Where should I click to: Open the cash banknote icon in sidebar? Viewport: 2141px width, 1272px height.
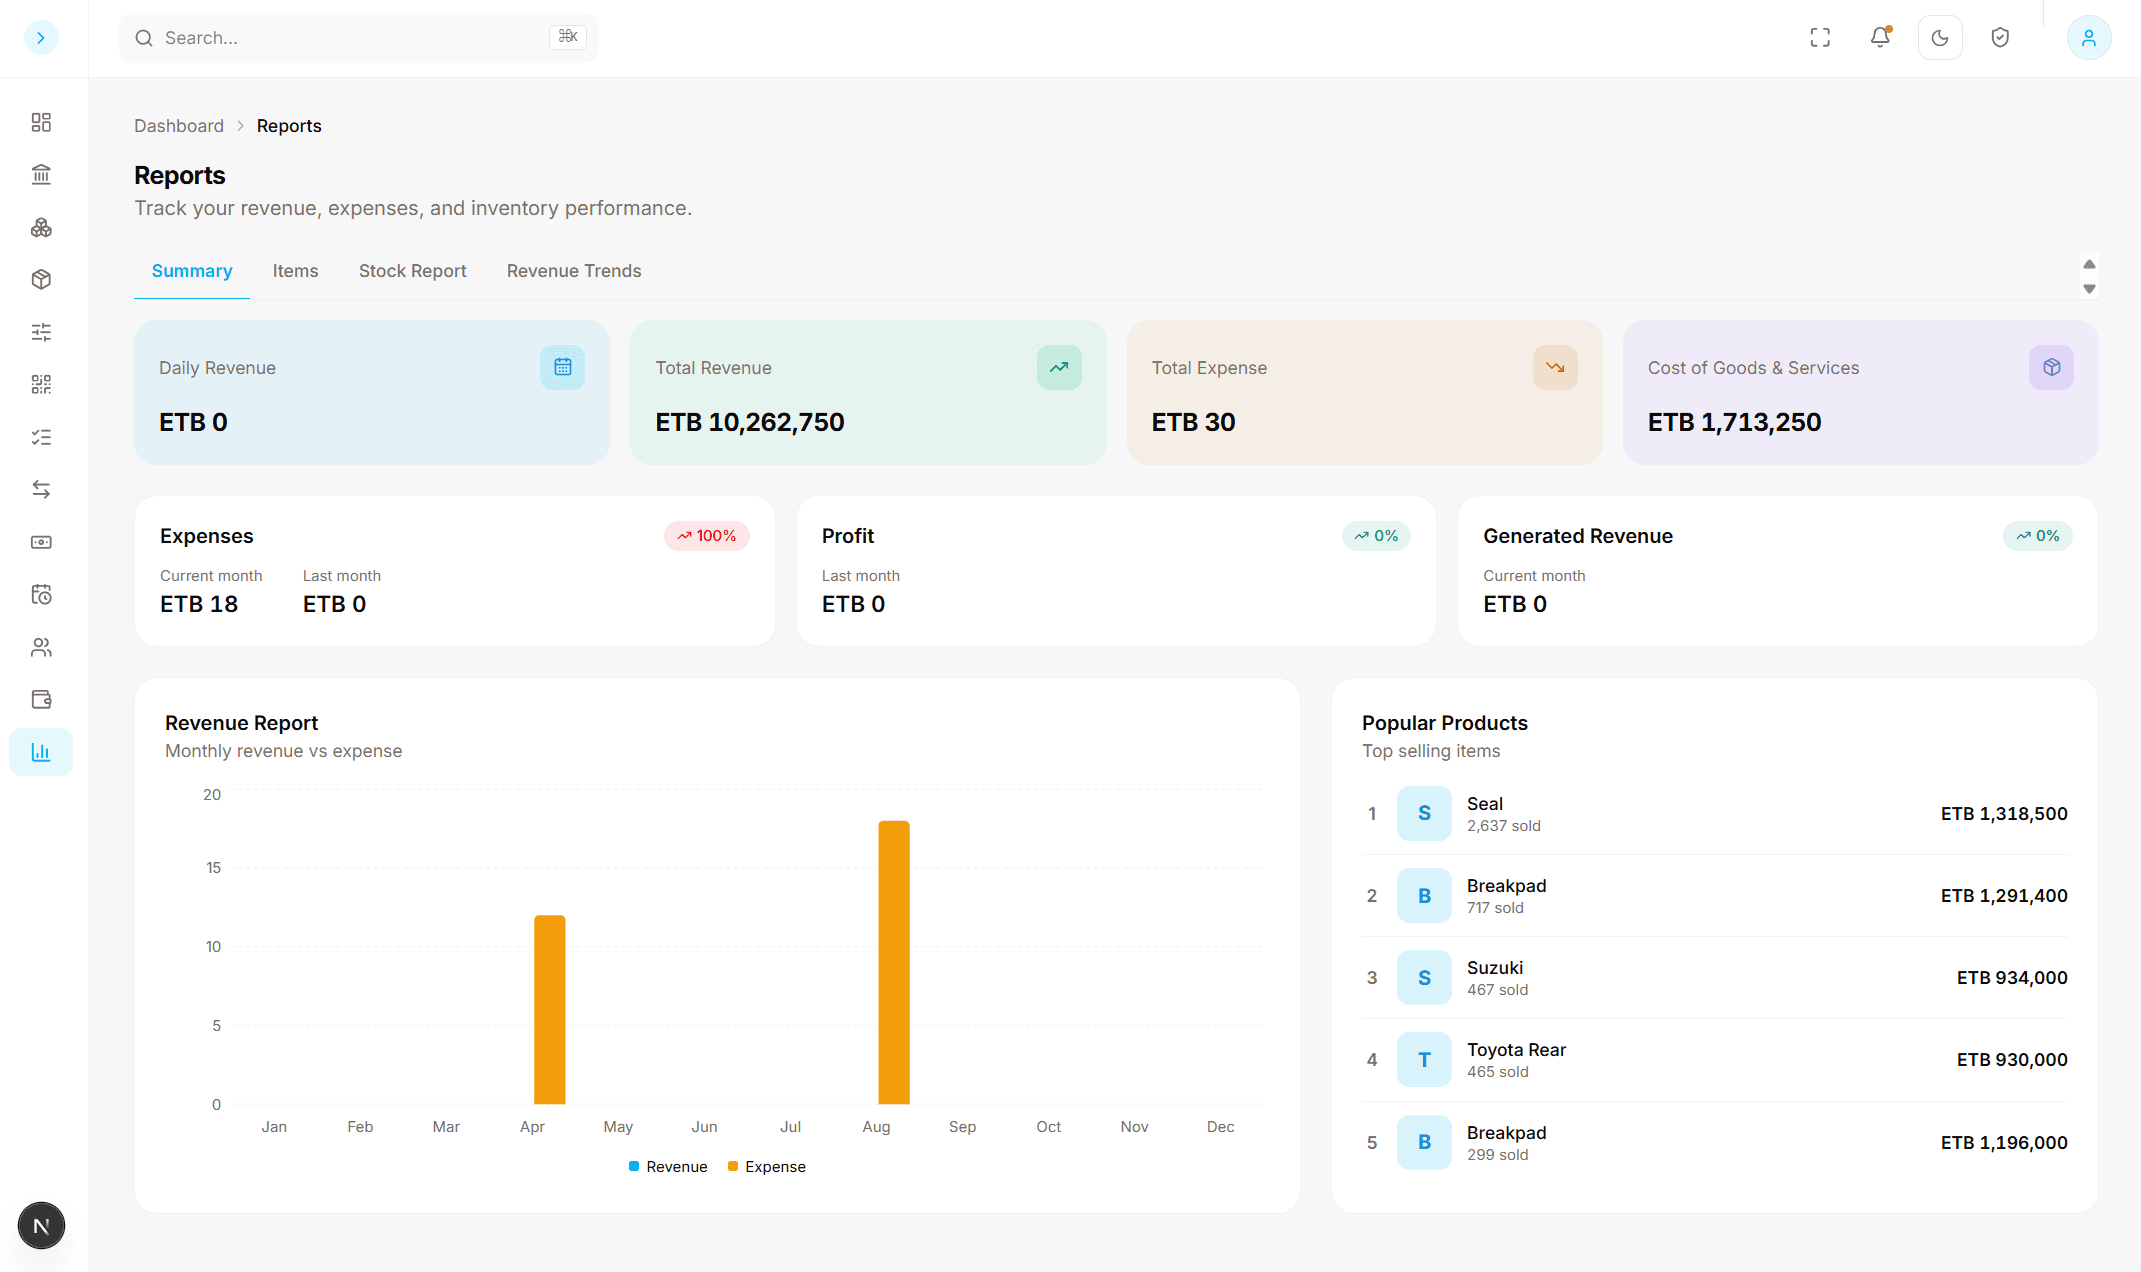point(41,542)
